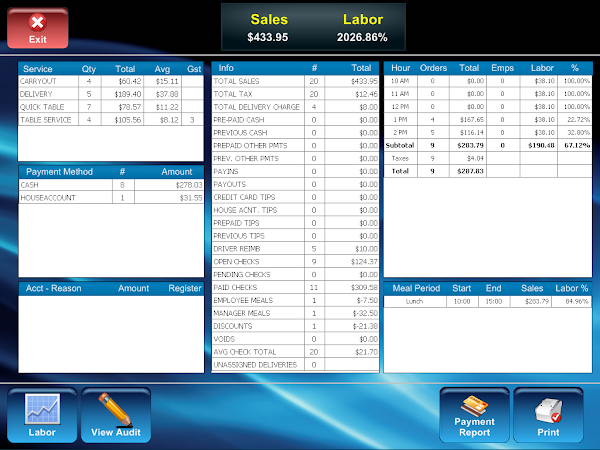This screenshot has width=600, height=450.
Task: Select the PAYINS row
Action: pyautogui.click(x=295, y=171)
